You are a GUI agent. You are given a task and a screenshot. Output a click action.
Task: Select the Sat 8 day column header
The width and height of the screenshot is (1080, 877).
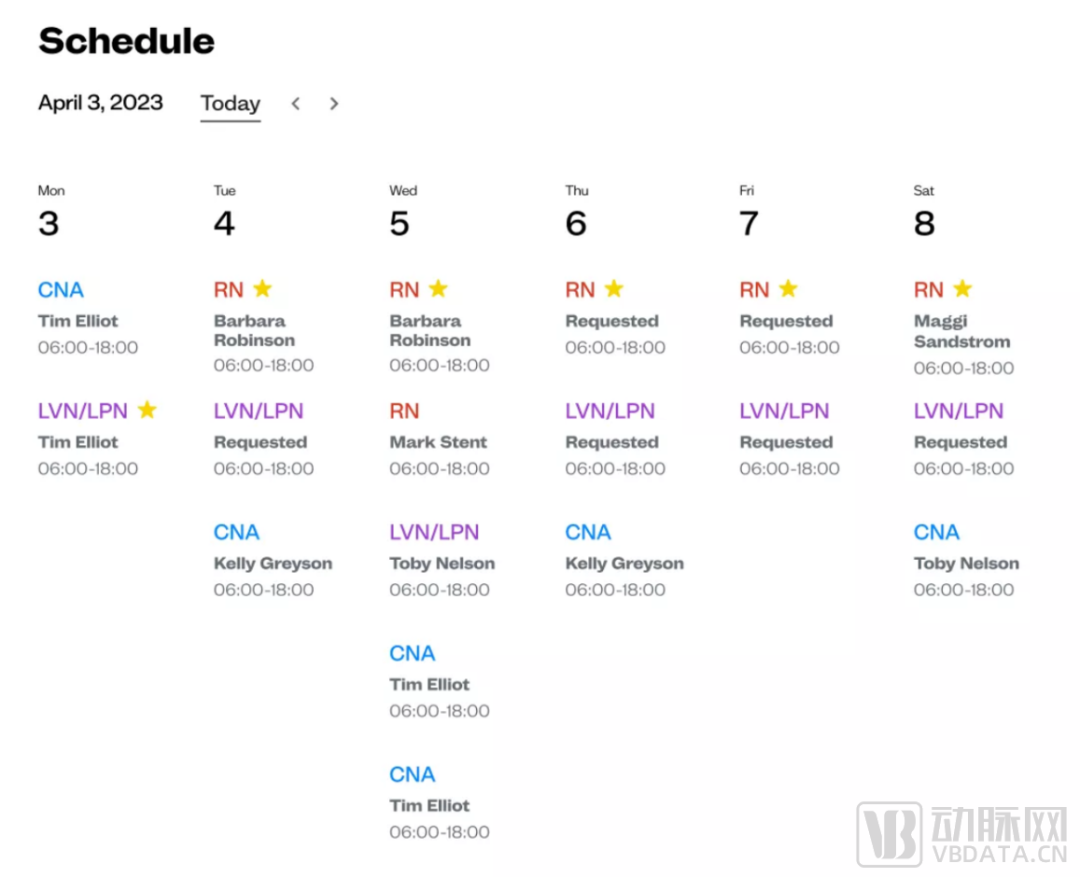[x=925, y=212]
